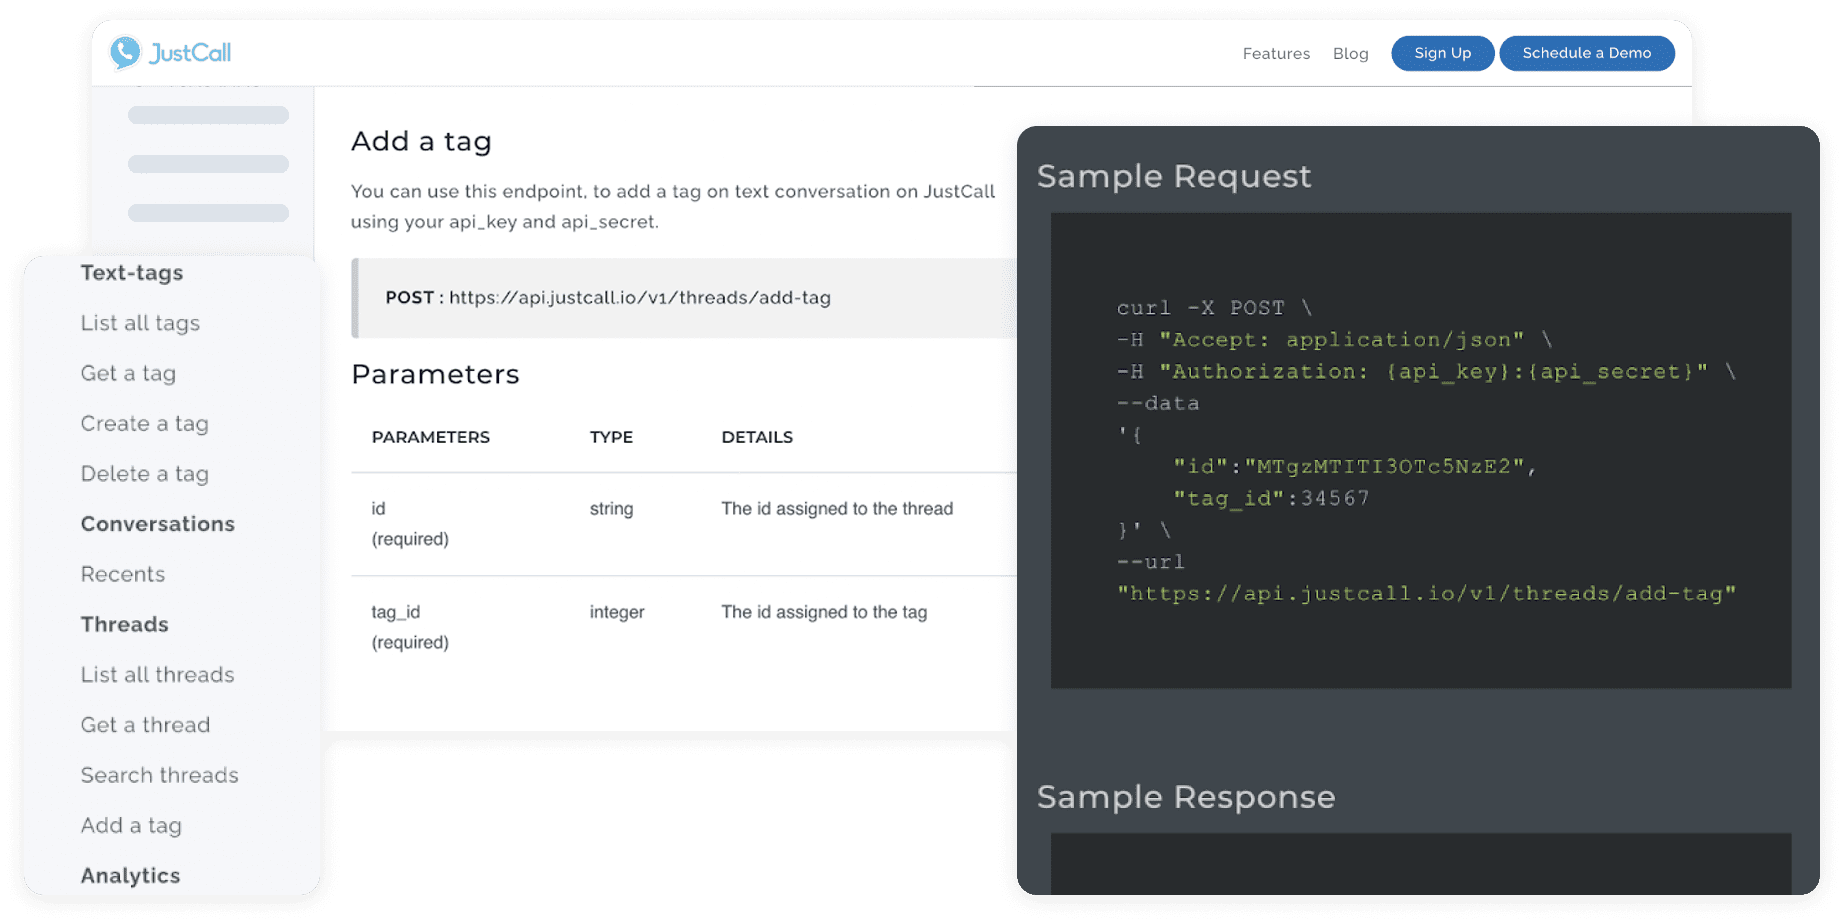
Task: Open Get a thread sidebar entry
Action: point(145,725)
